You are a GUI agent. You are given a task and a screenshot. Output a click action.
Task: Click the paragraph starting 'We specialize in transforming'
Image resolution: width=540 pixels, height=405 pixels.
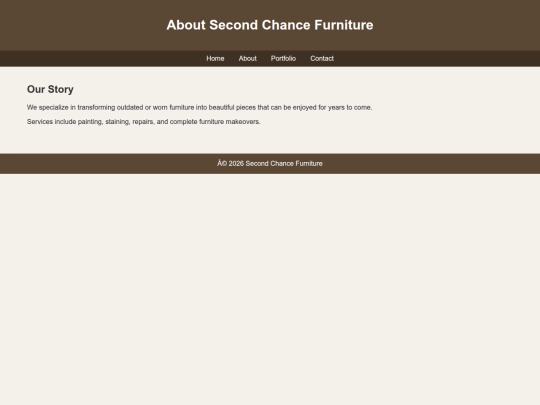(x=199, y=107)
